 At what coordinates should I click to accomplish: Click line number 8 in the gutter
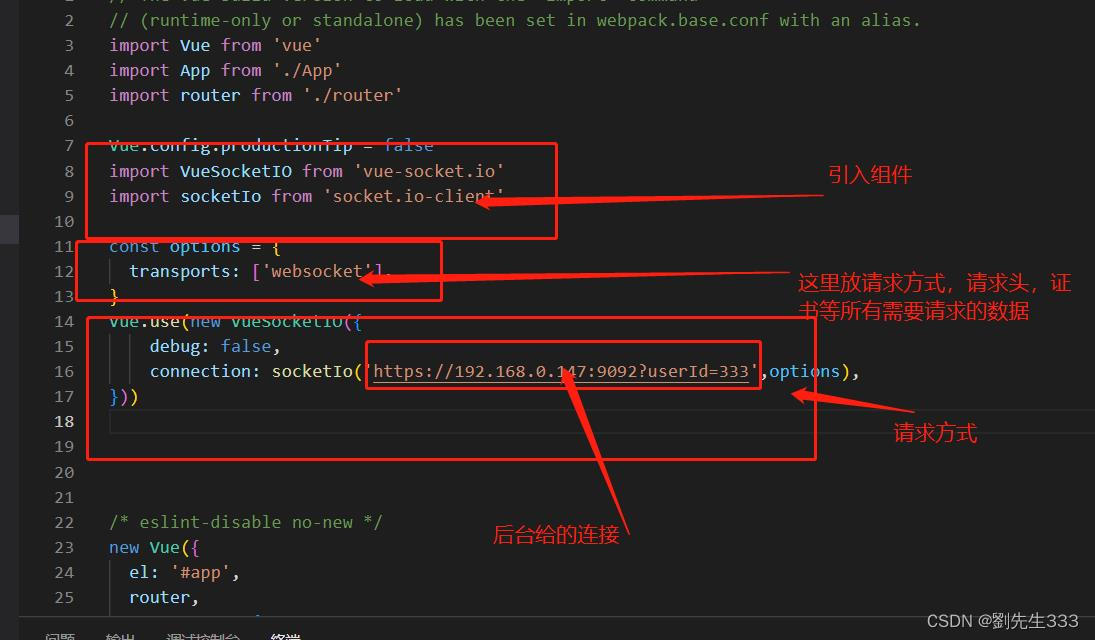(x=68, y=170)
